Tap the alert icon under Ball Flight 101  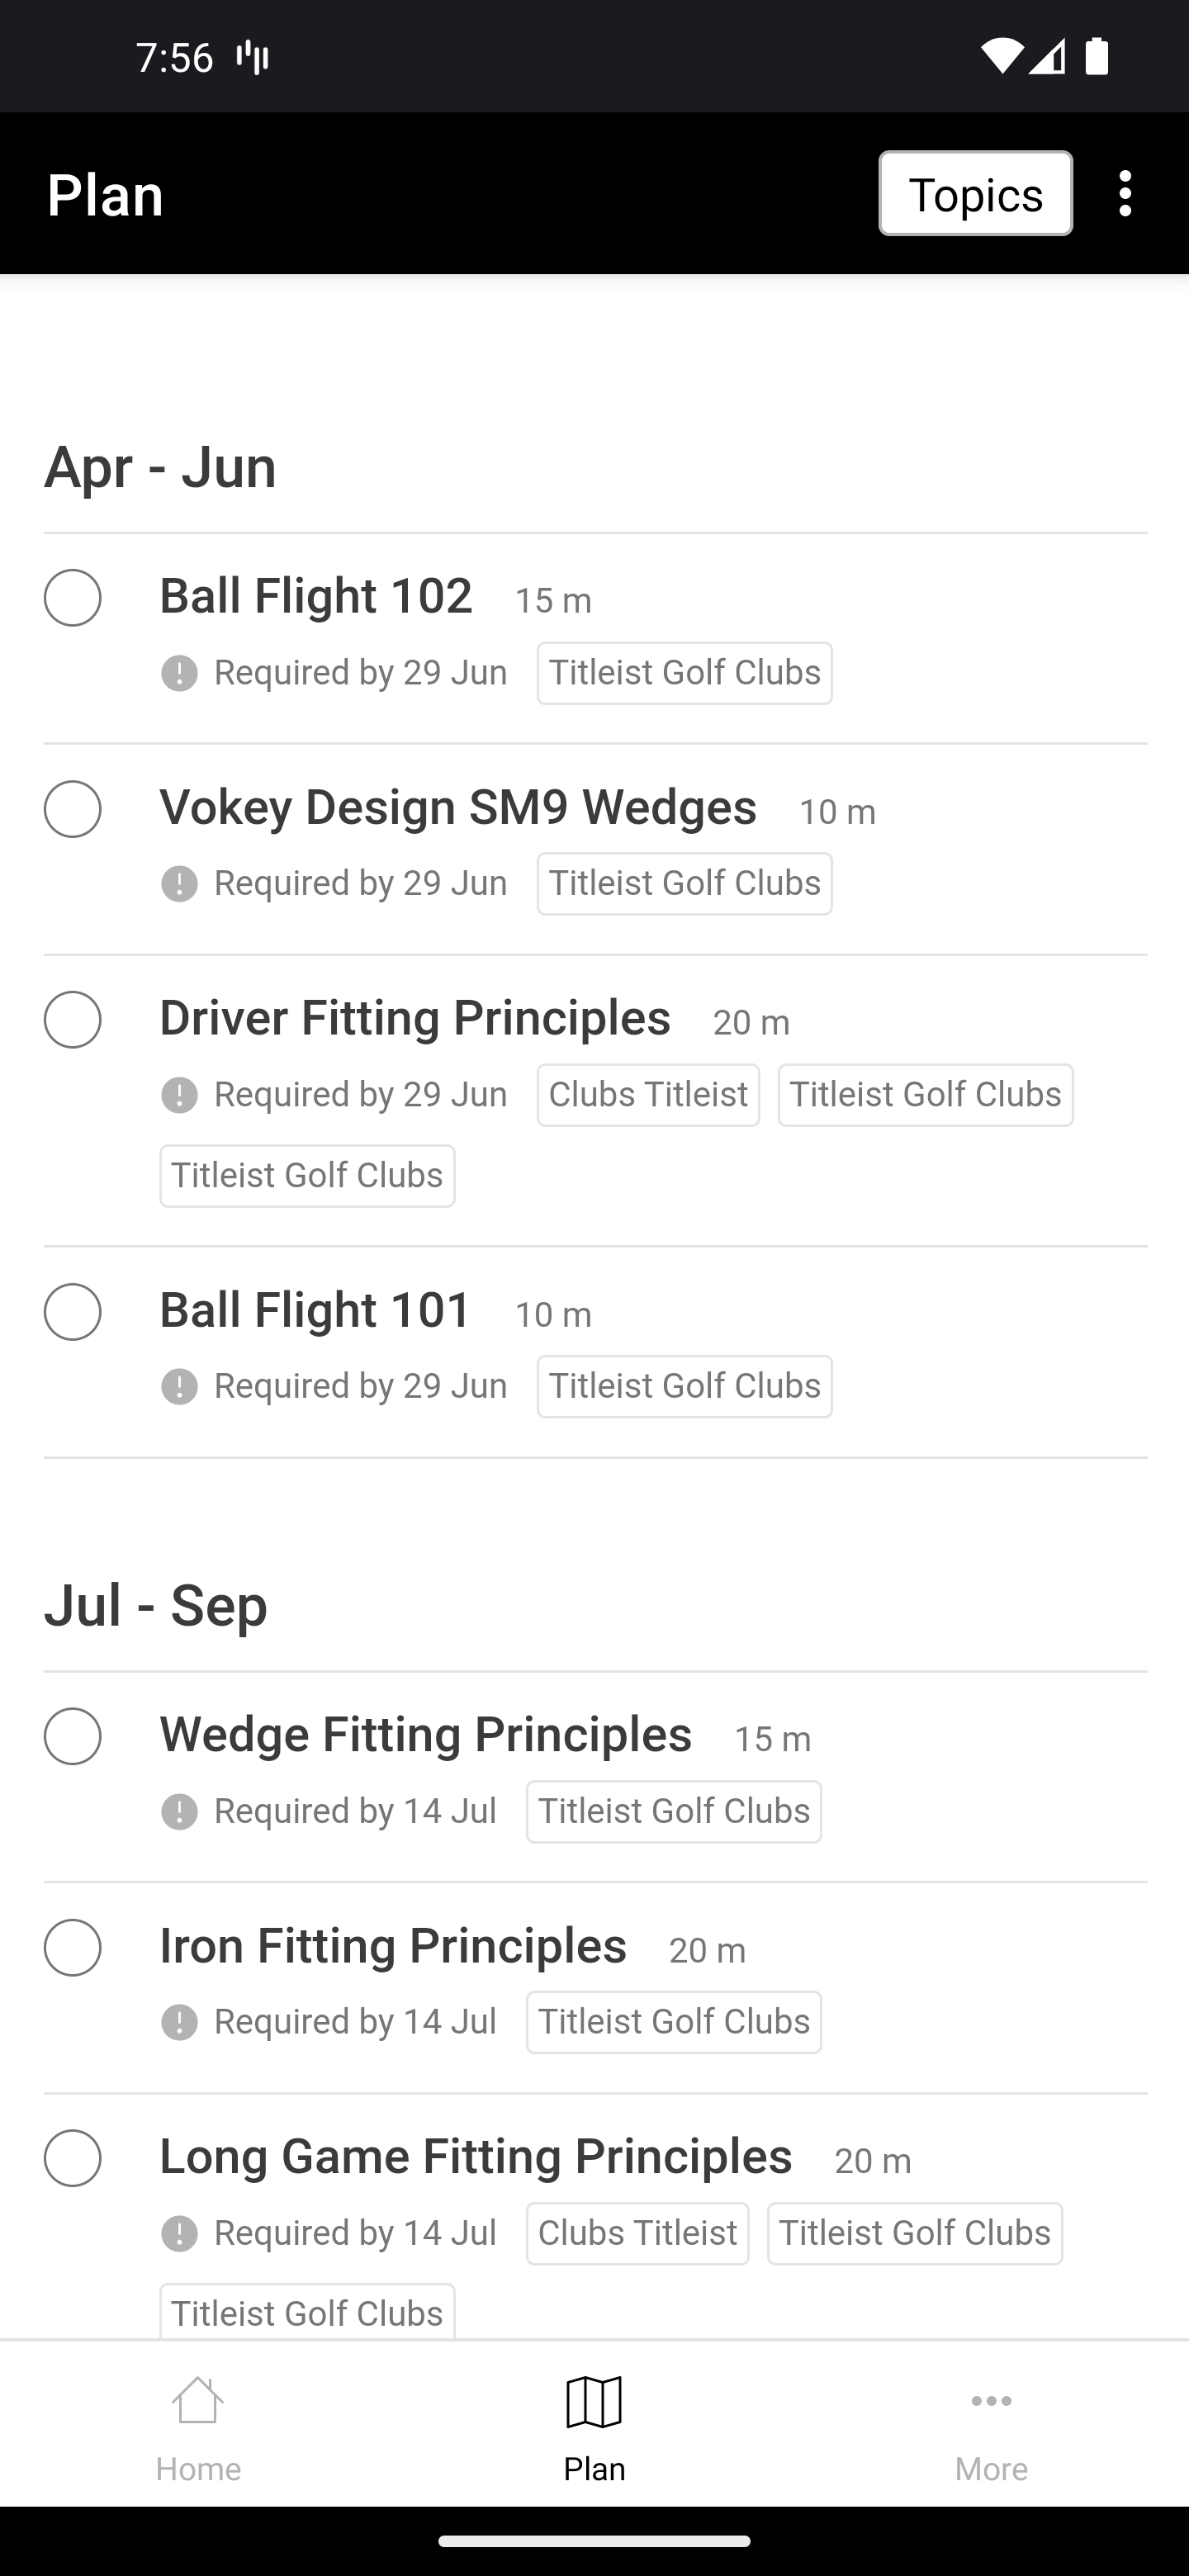click(x=179, y=1387)
